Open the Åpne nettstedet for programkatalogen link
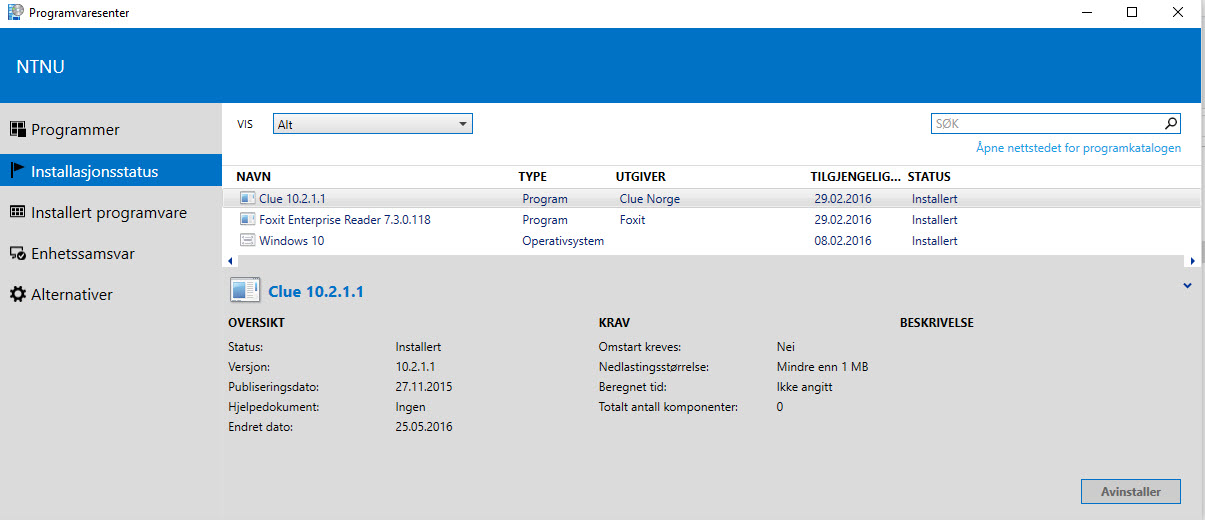Image resolution: width=1205 pixels, height=520 pixels. (1078, 148)
